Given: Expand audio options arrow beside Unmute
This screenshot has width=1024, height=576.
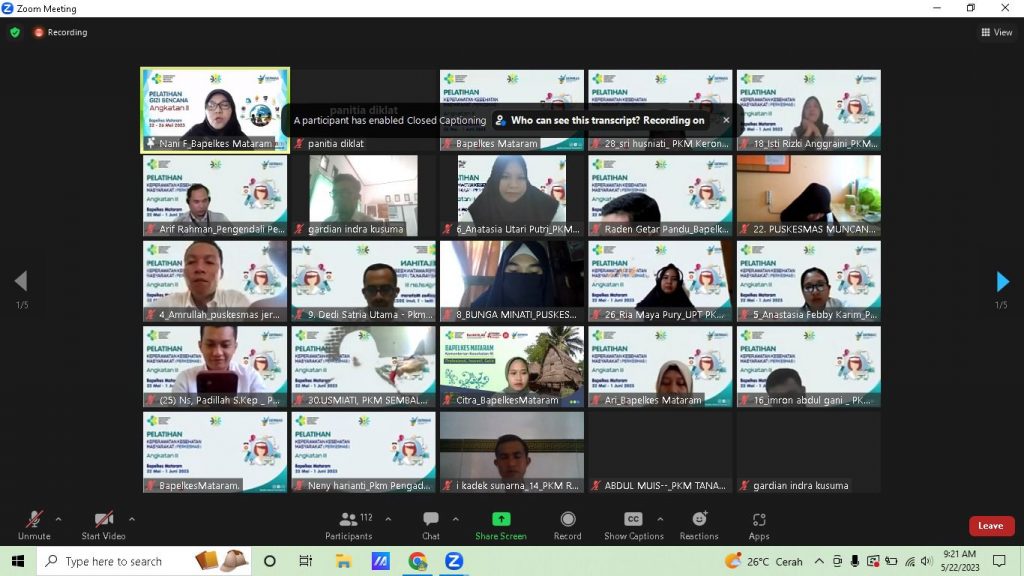Looking at the screenshot, I should click(x=58, y=519).
